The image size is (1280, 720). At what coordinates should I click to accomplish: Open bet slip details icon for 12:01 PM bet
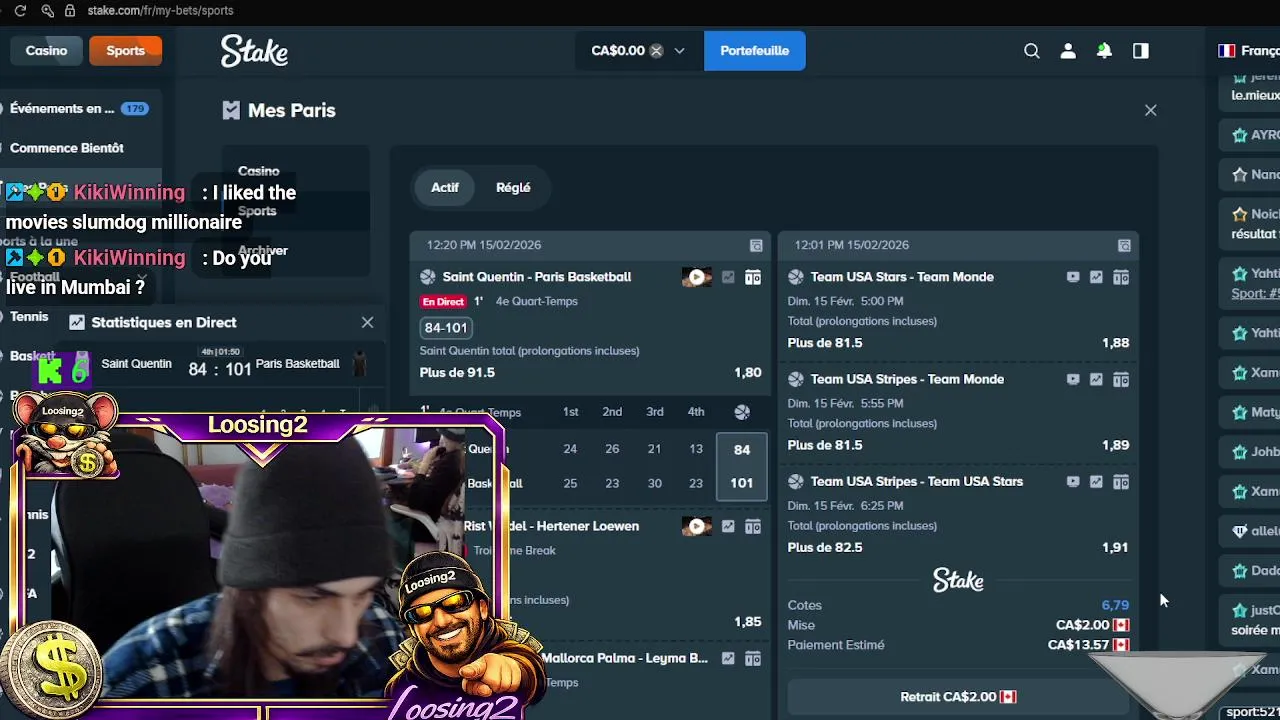[1124, 245]
